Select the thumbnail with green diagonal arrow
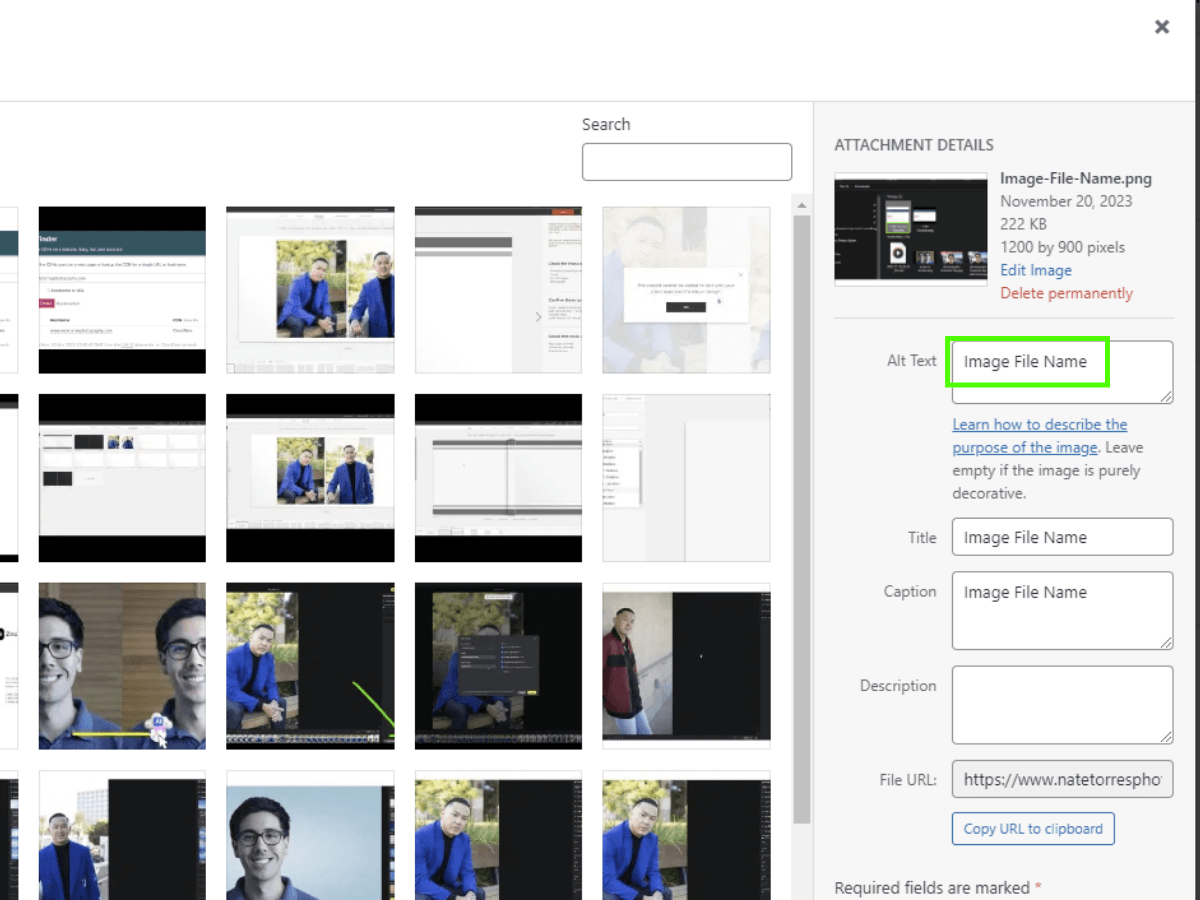The image size is (1200, 900). pos(310,666)
